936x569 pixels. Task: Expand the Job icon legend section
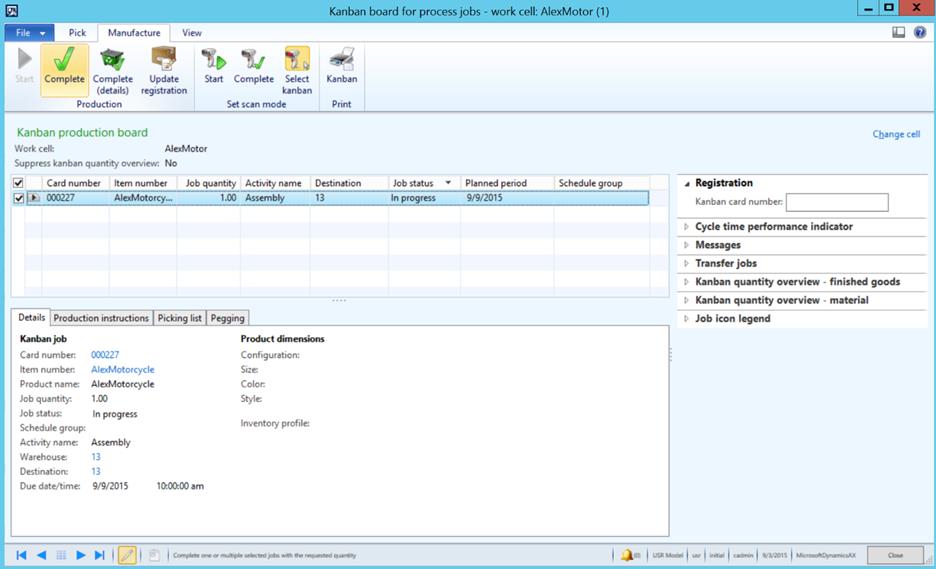[686, 319]
